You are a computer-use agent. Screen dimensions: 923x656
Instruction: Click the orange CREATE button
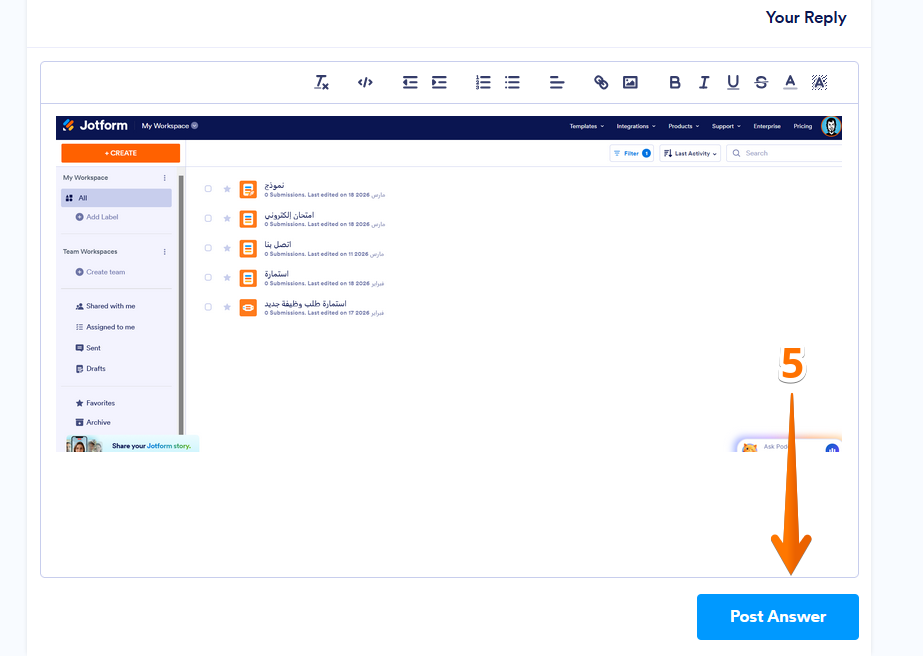121,153
